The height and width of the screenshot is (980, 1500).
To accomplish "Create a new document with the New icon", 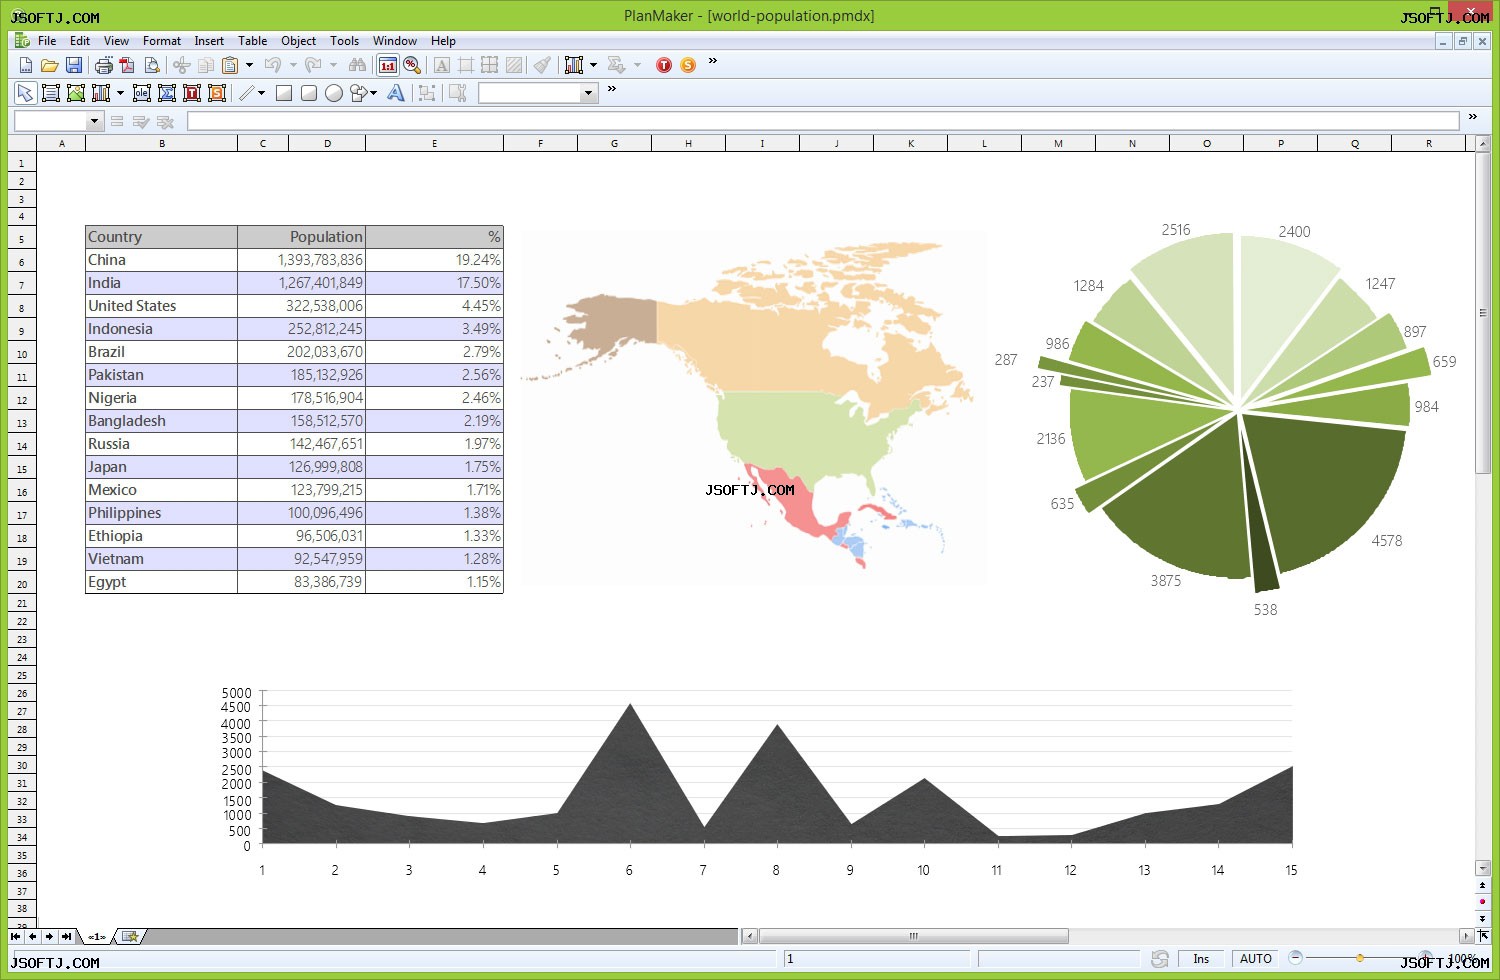I will (x=26, y=65).
